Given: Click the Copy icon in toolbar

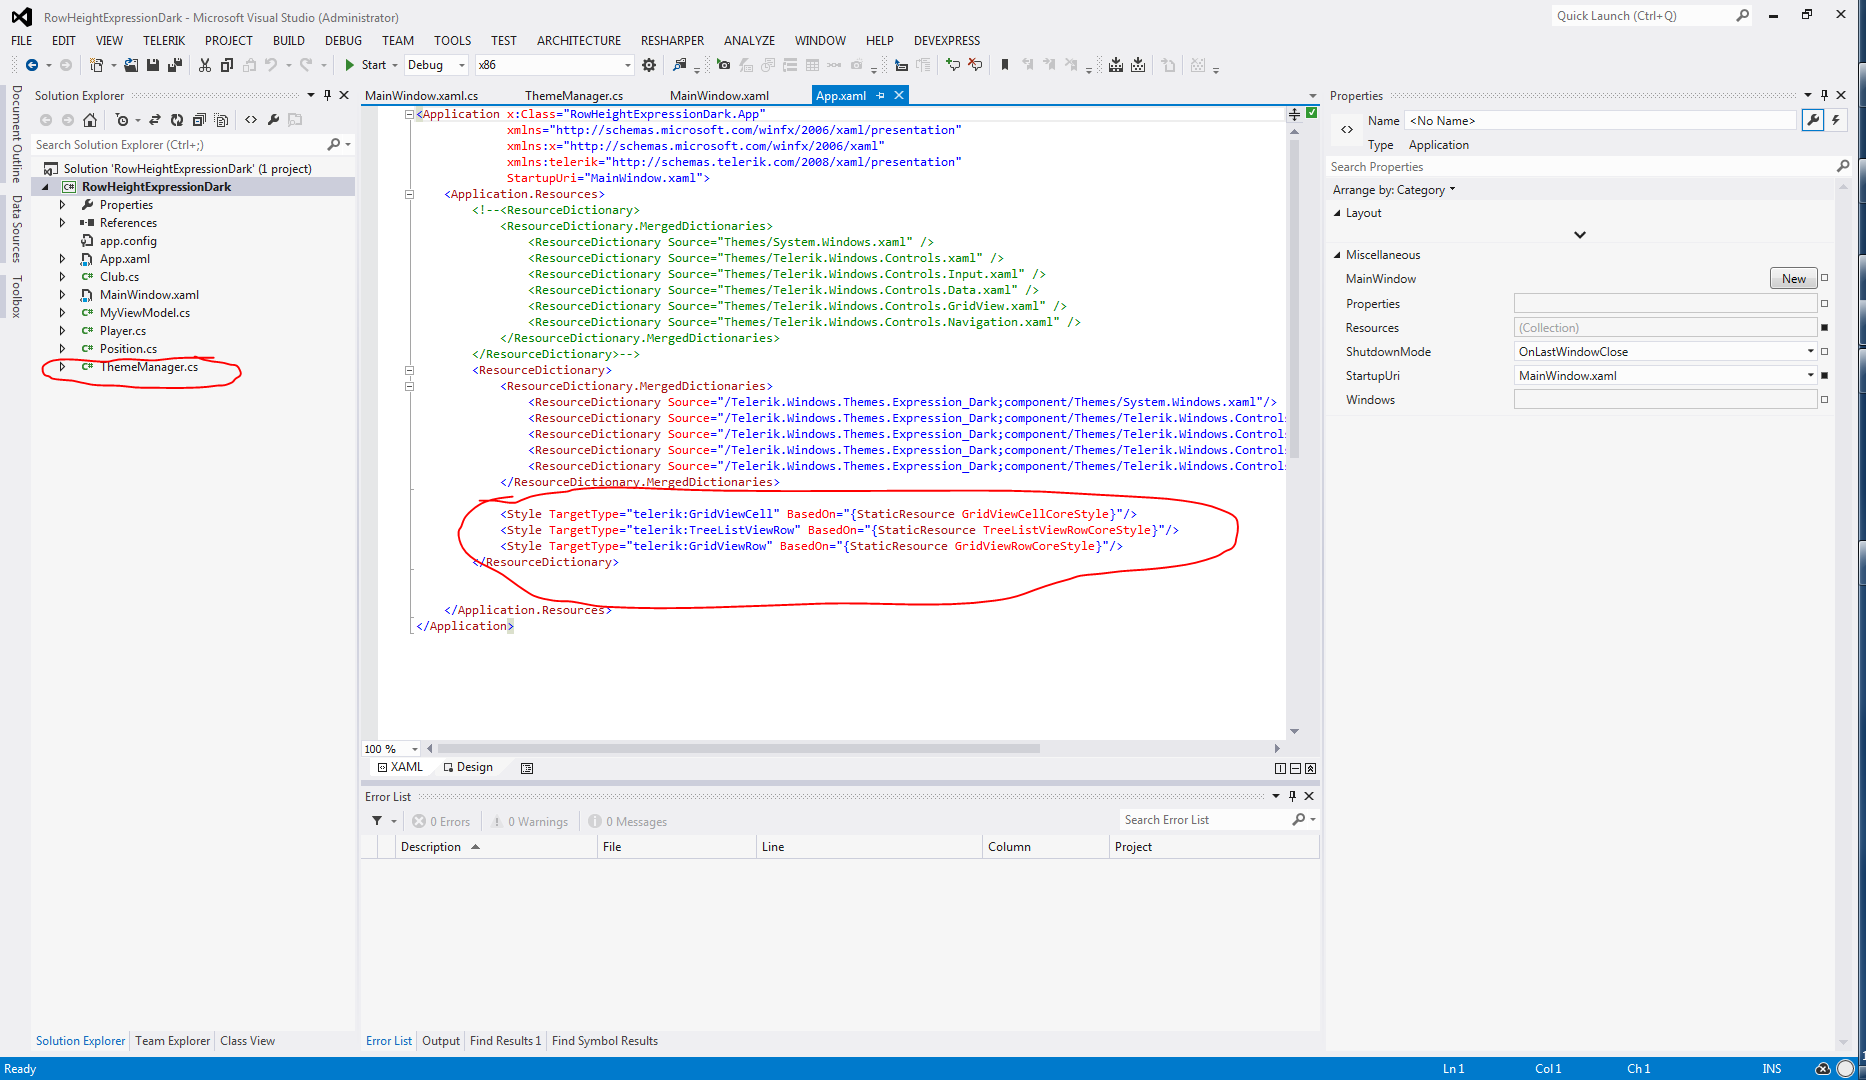Looking at the screenshot, I should [x=227, y=65].
